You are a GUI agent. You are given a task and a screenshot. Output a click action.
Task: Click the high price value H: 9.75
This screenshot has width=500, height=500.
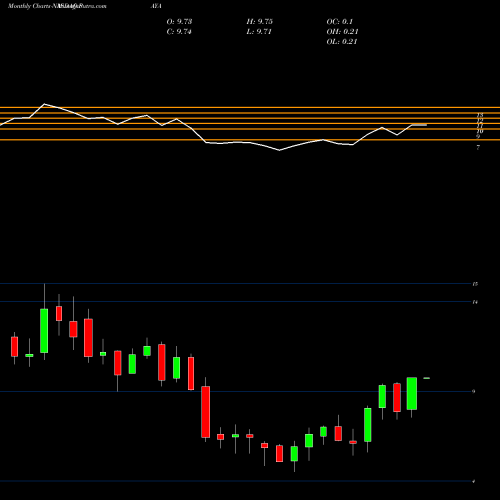click(x=260, y=22)
